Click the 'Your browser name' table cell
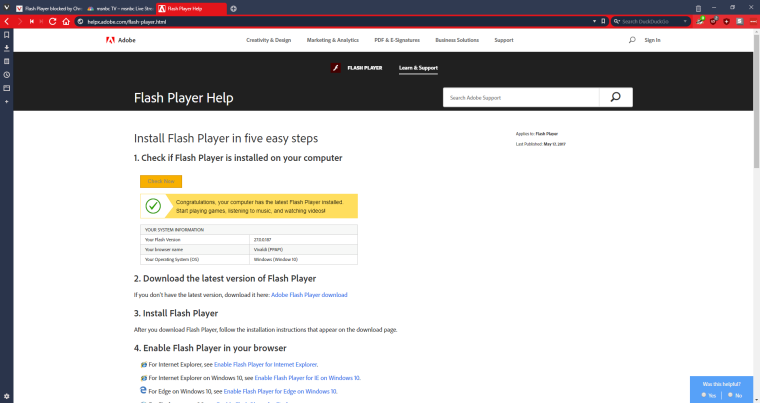 195,249
